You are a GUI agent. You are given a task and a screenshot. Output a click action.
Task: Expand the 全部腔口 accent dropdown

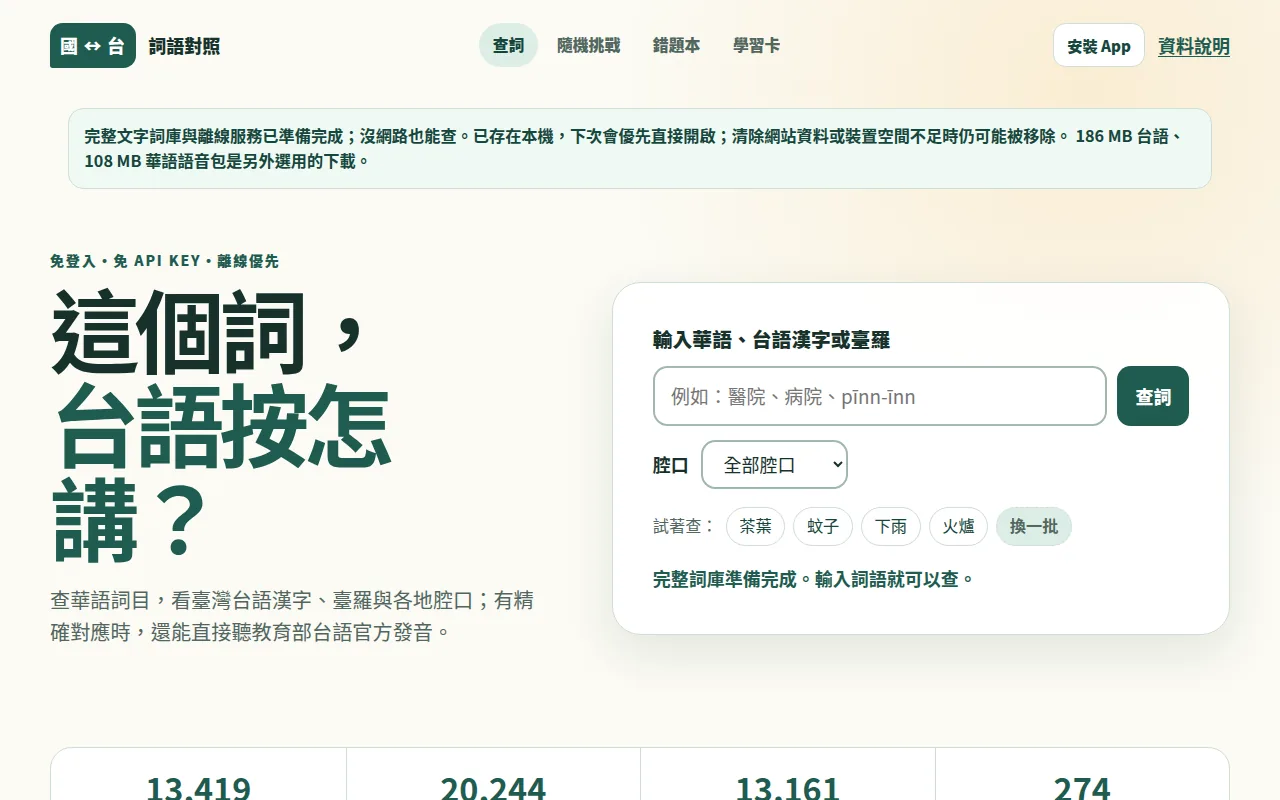pos(774,465)
